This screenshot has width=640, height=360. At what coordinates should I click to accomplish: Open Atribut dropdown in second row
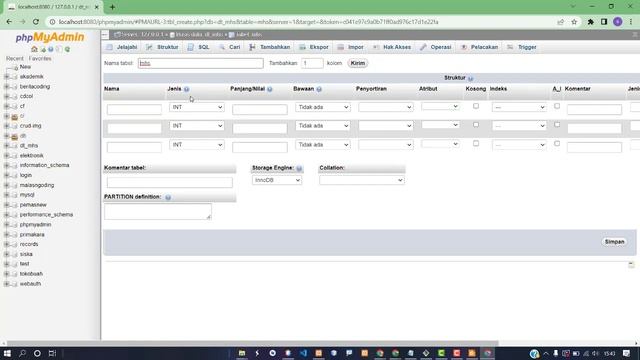(x=440, y=125)
